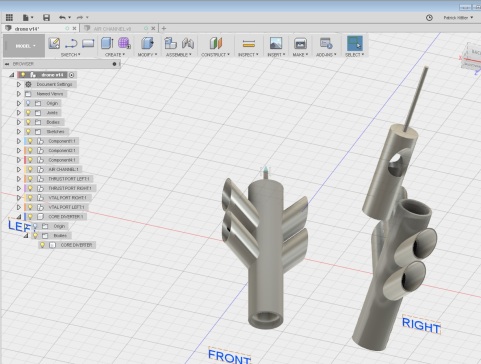Select the CORE DIVERTER body row

(68, 245)
